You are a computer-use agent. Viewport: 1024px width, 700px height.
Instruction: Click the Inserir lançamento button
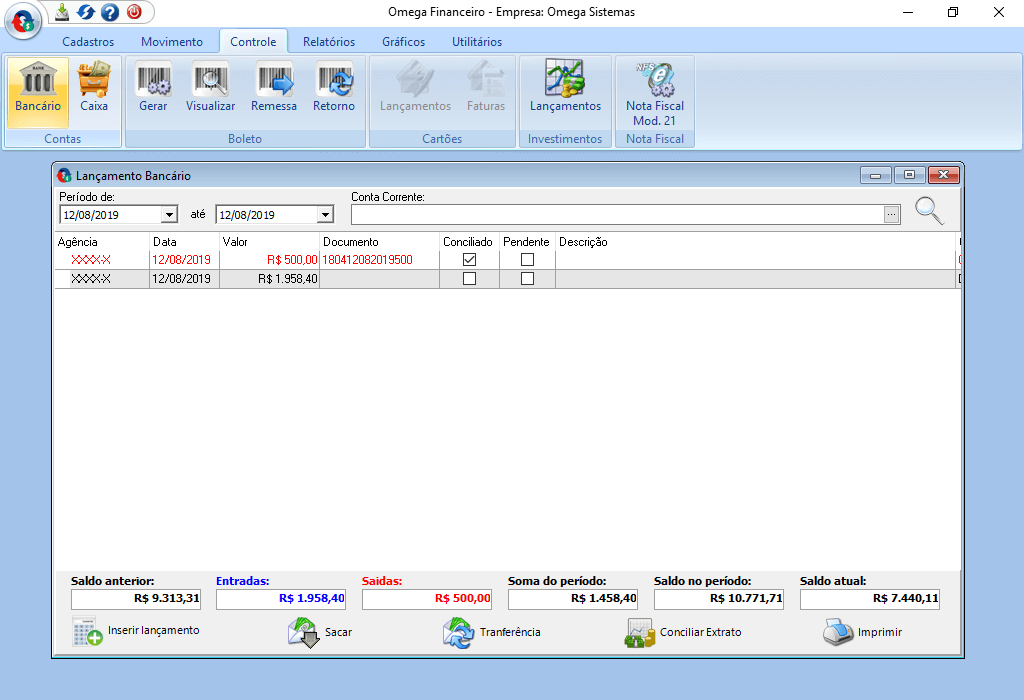[136, 631]
